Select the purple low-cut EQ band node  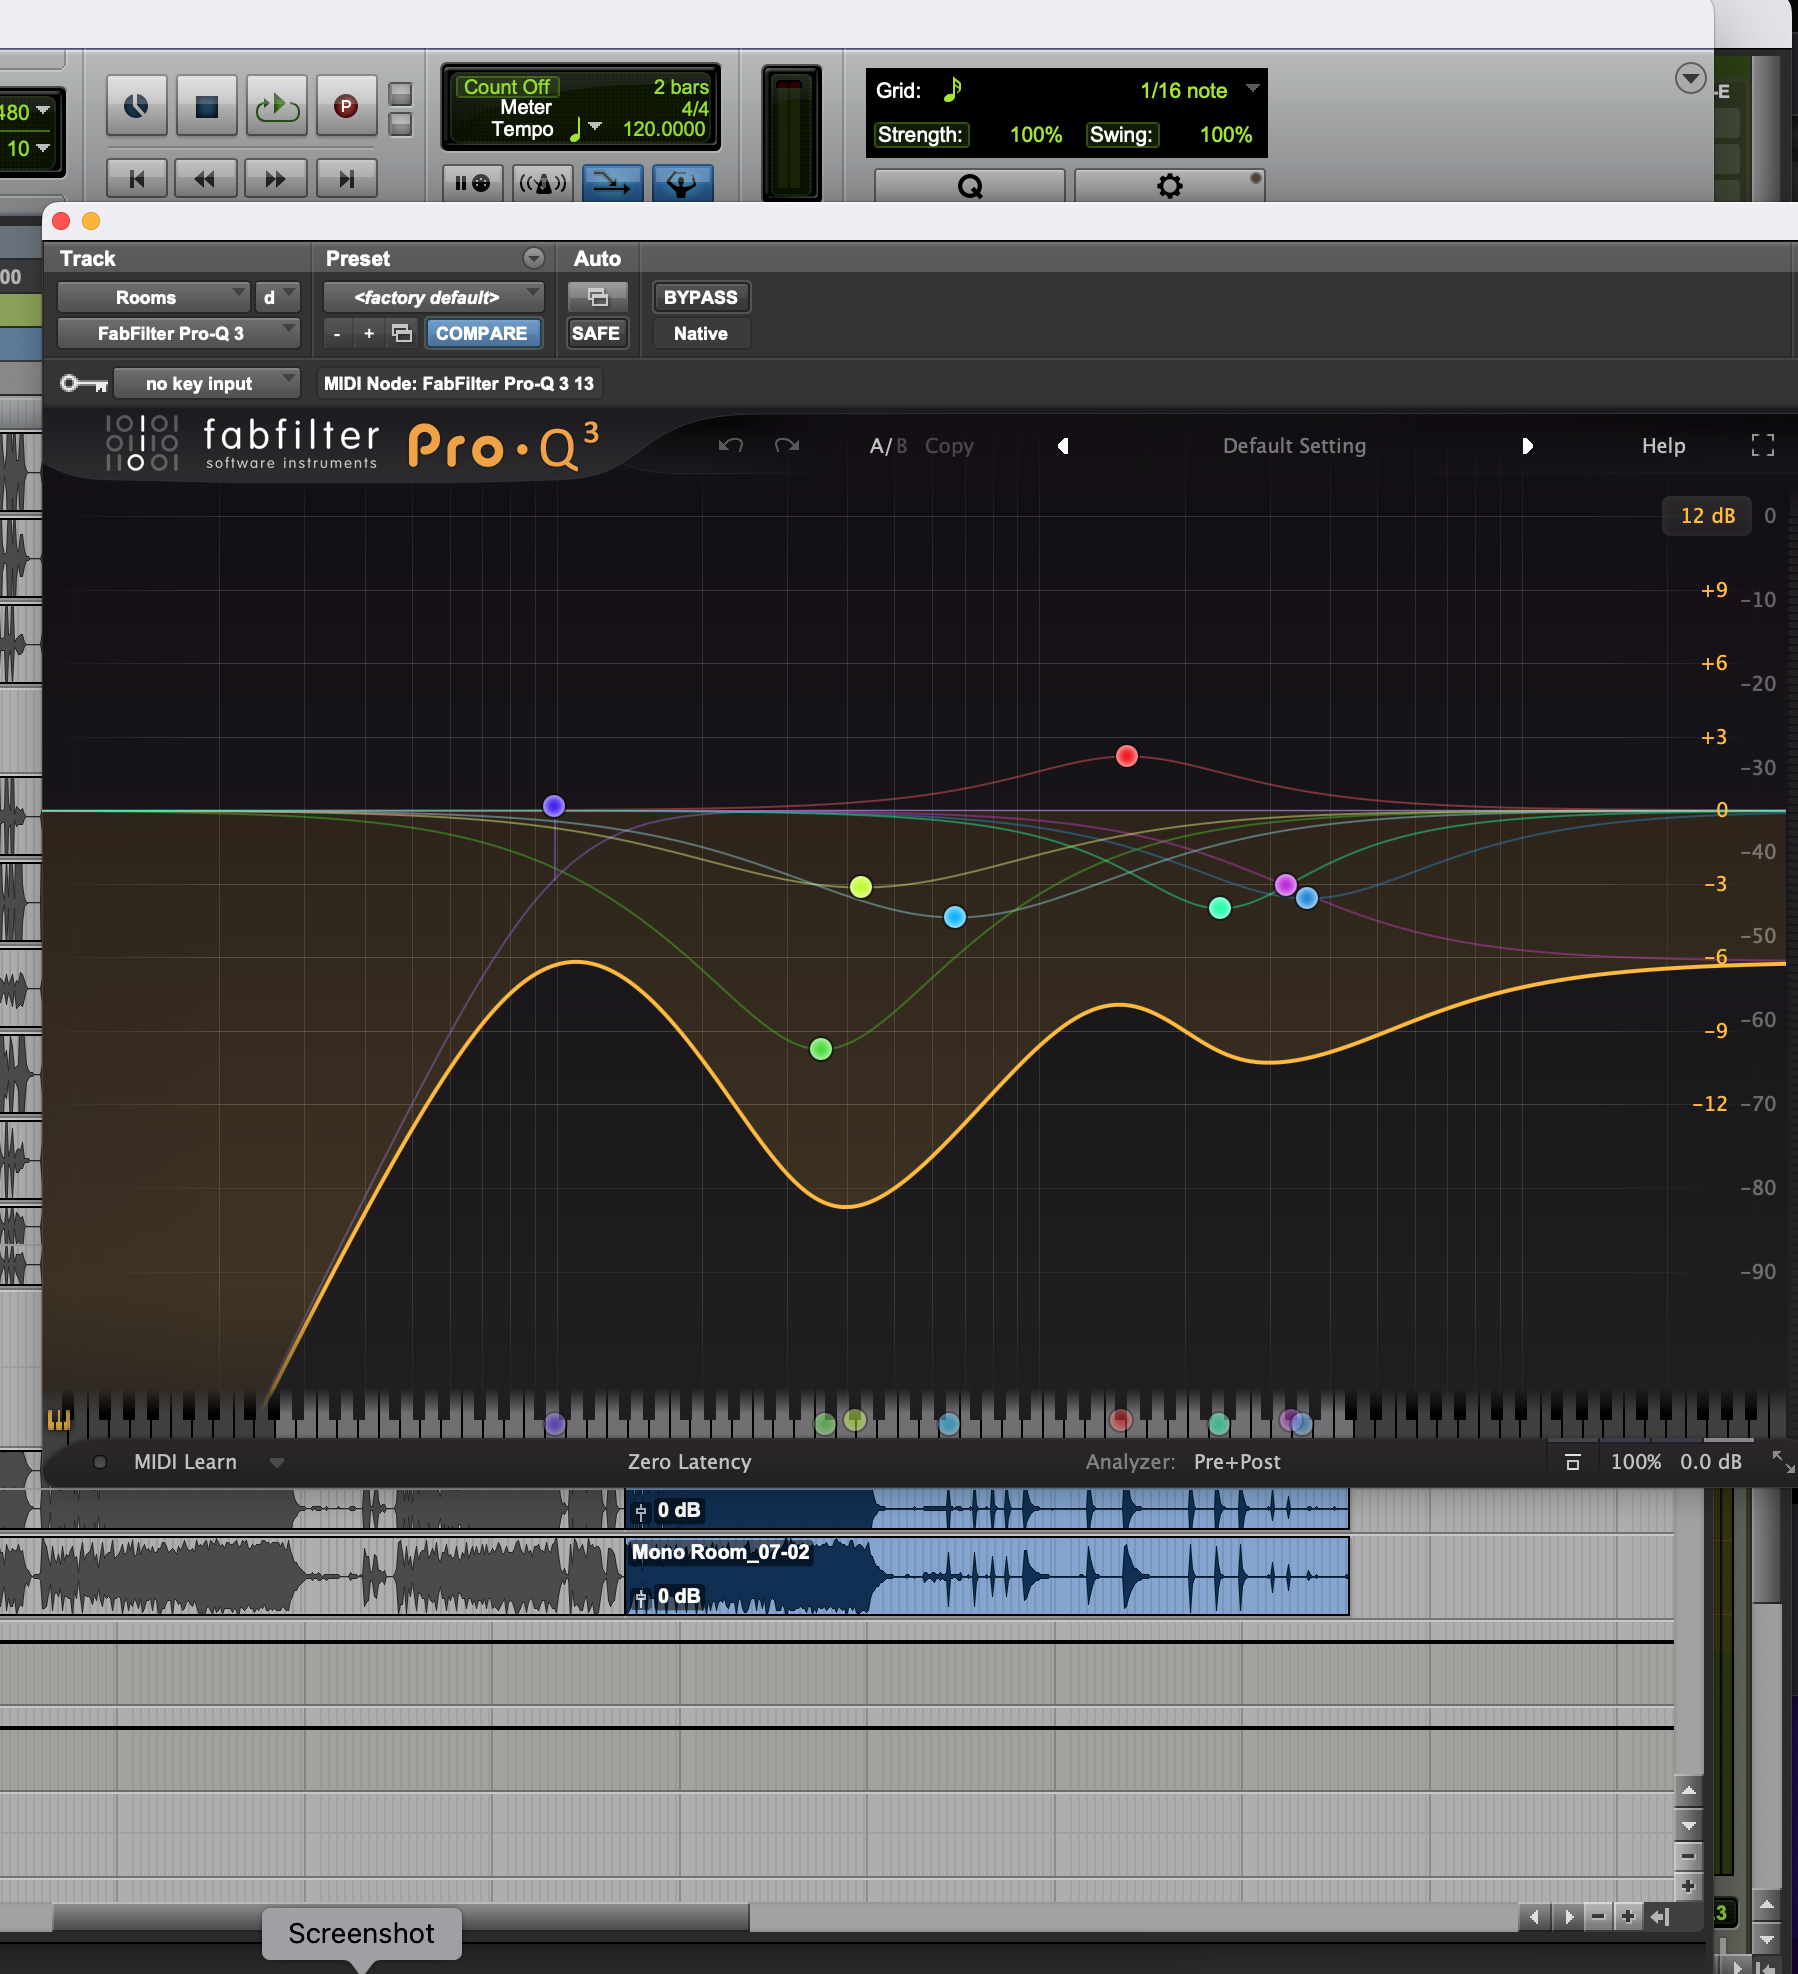pos(554,806)
